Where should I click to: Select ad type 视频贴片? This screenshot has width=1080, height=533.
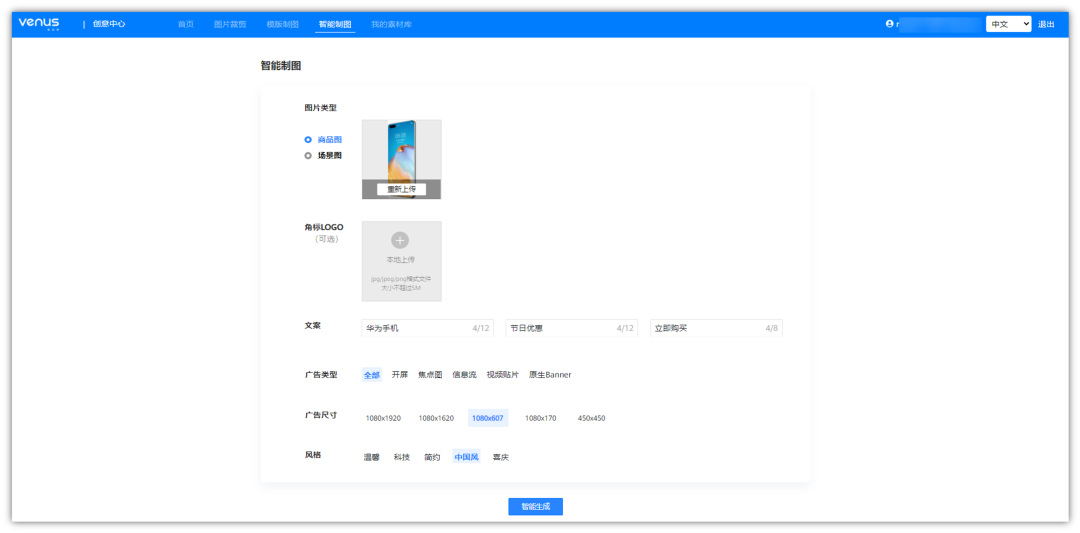tap(503, 375)
